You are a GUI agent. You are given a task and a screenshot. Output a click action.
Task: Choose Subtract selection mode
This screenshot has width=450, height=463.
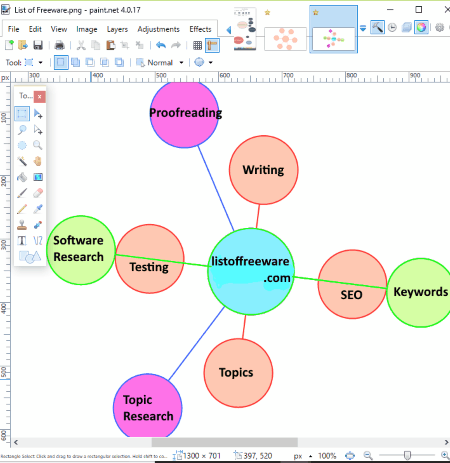90,62
